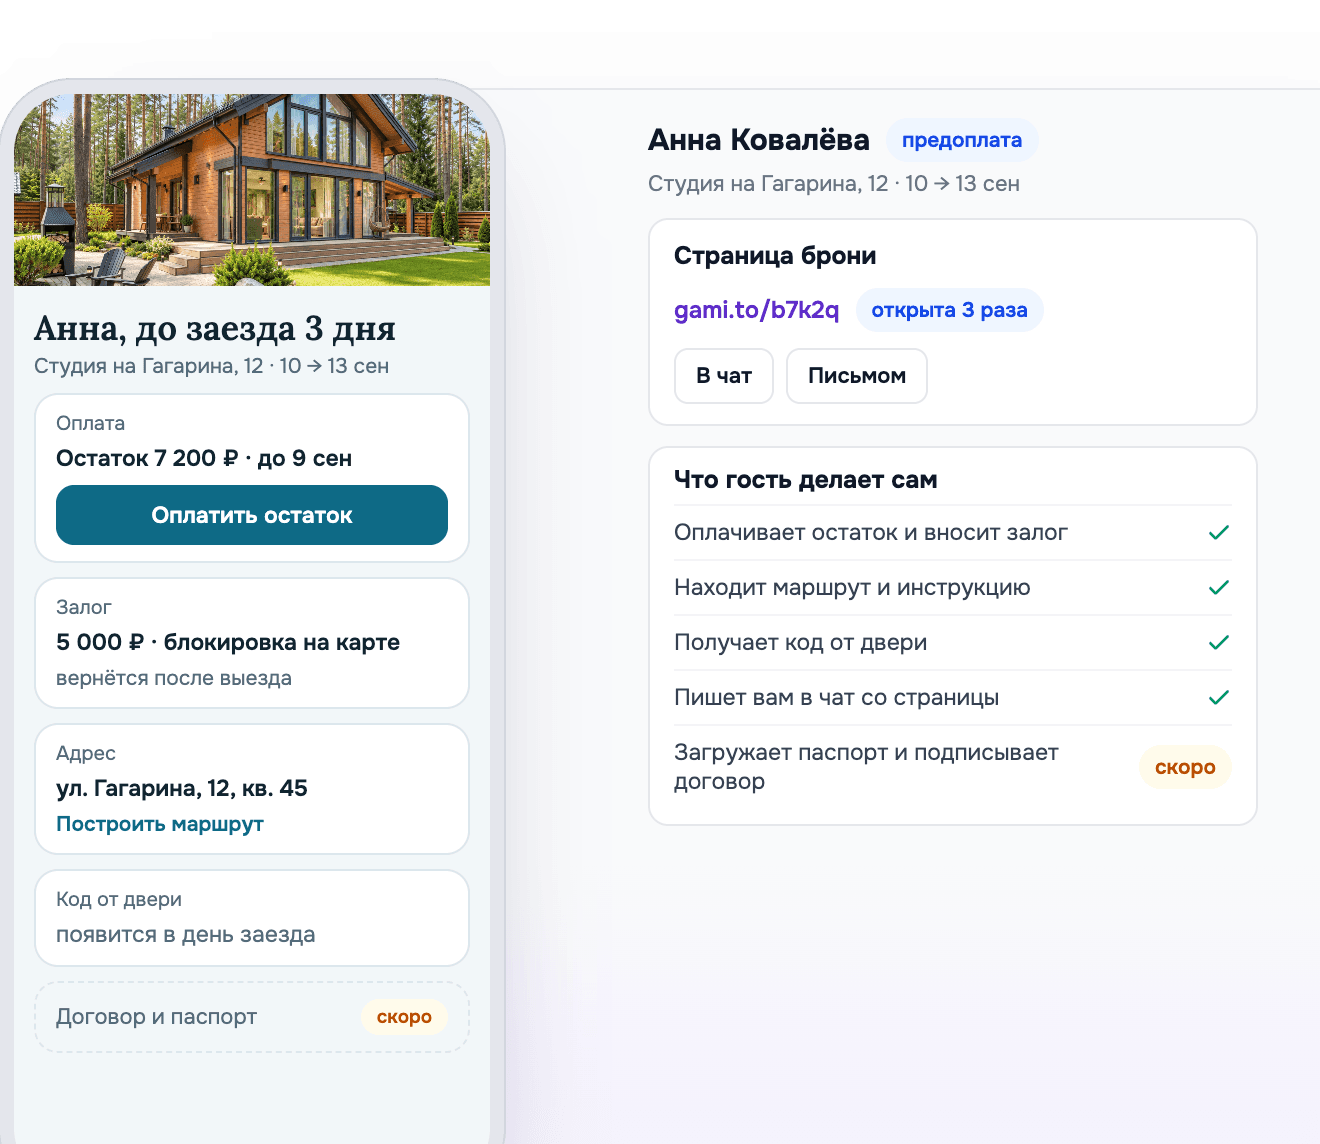
Task: Click the 'Оплатить остаток' button
Action: pos(252,515)
